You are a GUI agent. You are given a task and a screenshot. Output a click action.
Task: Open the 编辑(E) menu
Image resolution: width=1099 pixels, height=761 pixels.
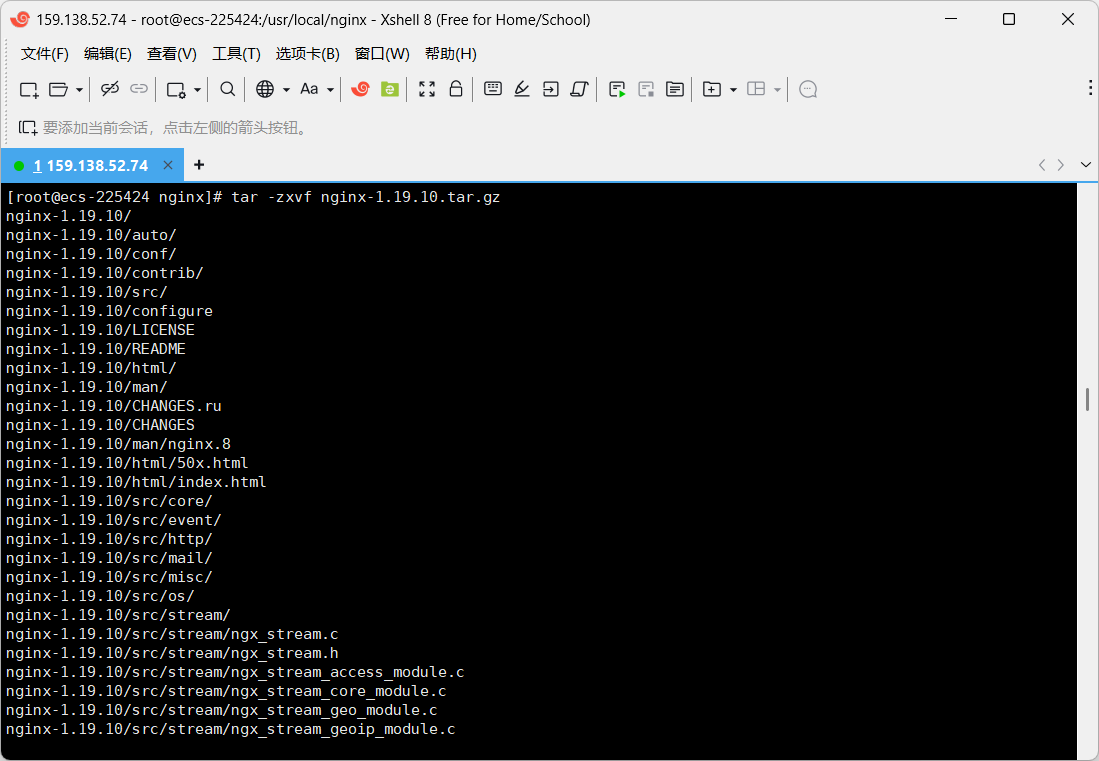point(107,54)
